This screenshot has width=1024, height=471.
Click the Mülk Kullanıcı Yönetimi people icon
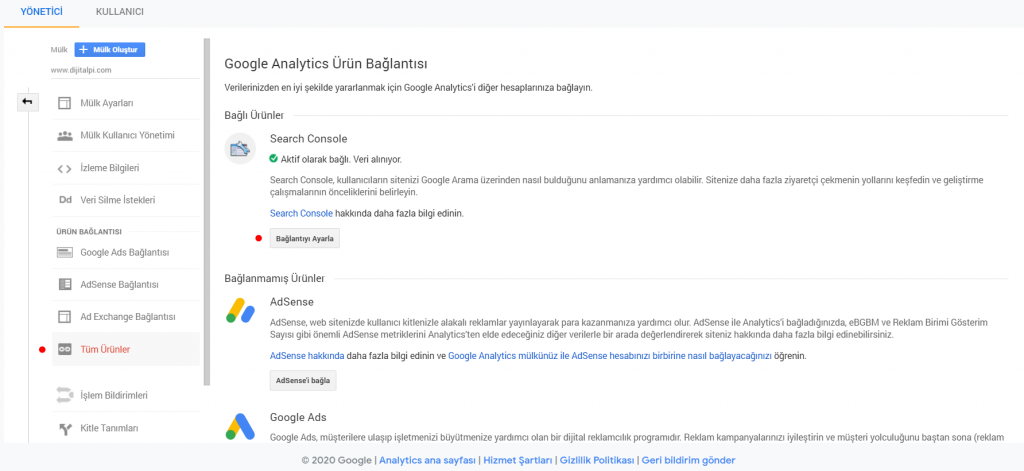click(x=64, y=136)
